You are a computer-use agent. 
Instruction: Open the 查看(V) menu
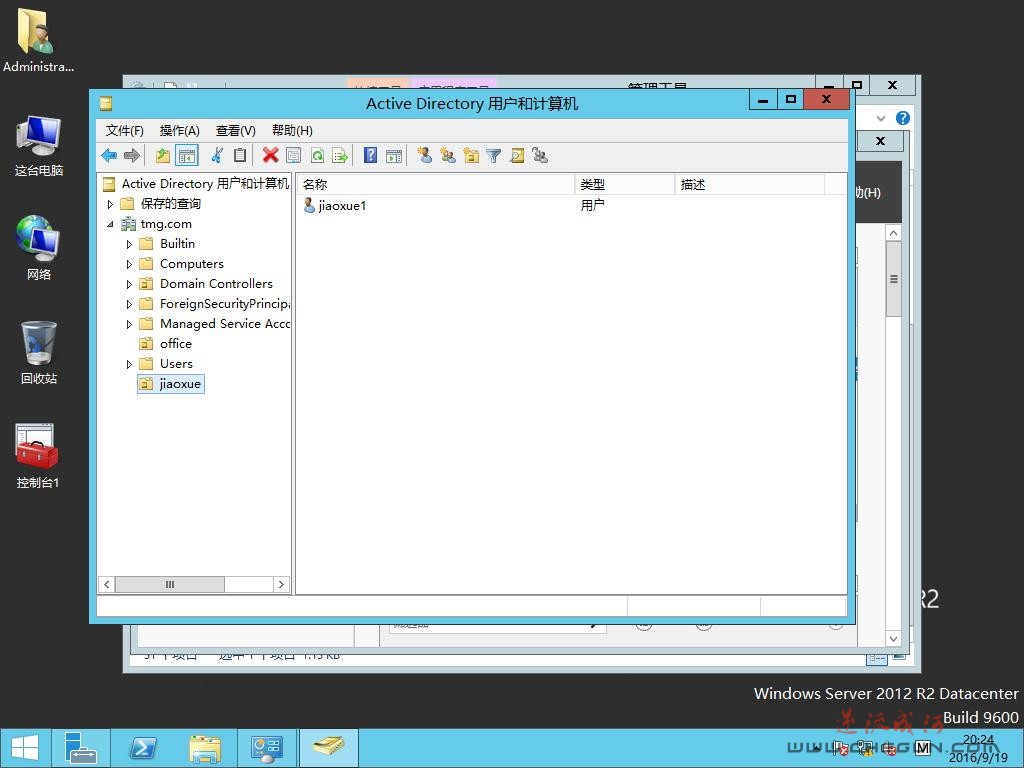[236, 131]
